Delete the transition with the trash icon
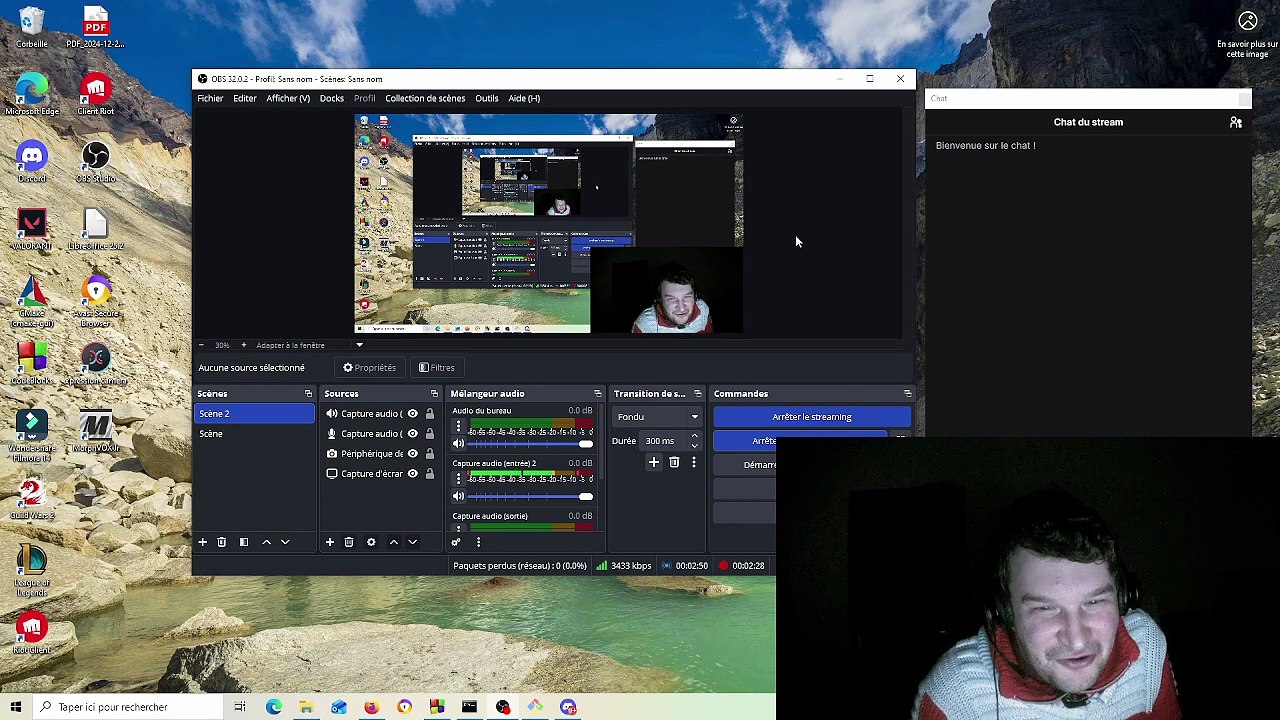 tap(674, 462)
